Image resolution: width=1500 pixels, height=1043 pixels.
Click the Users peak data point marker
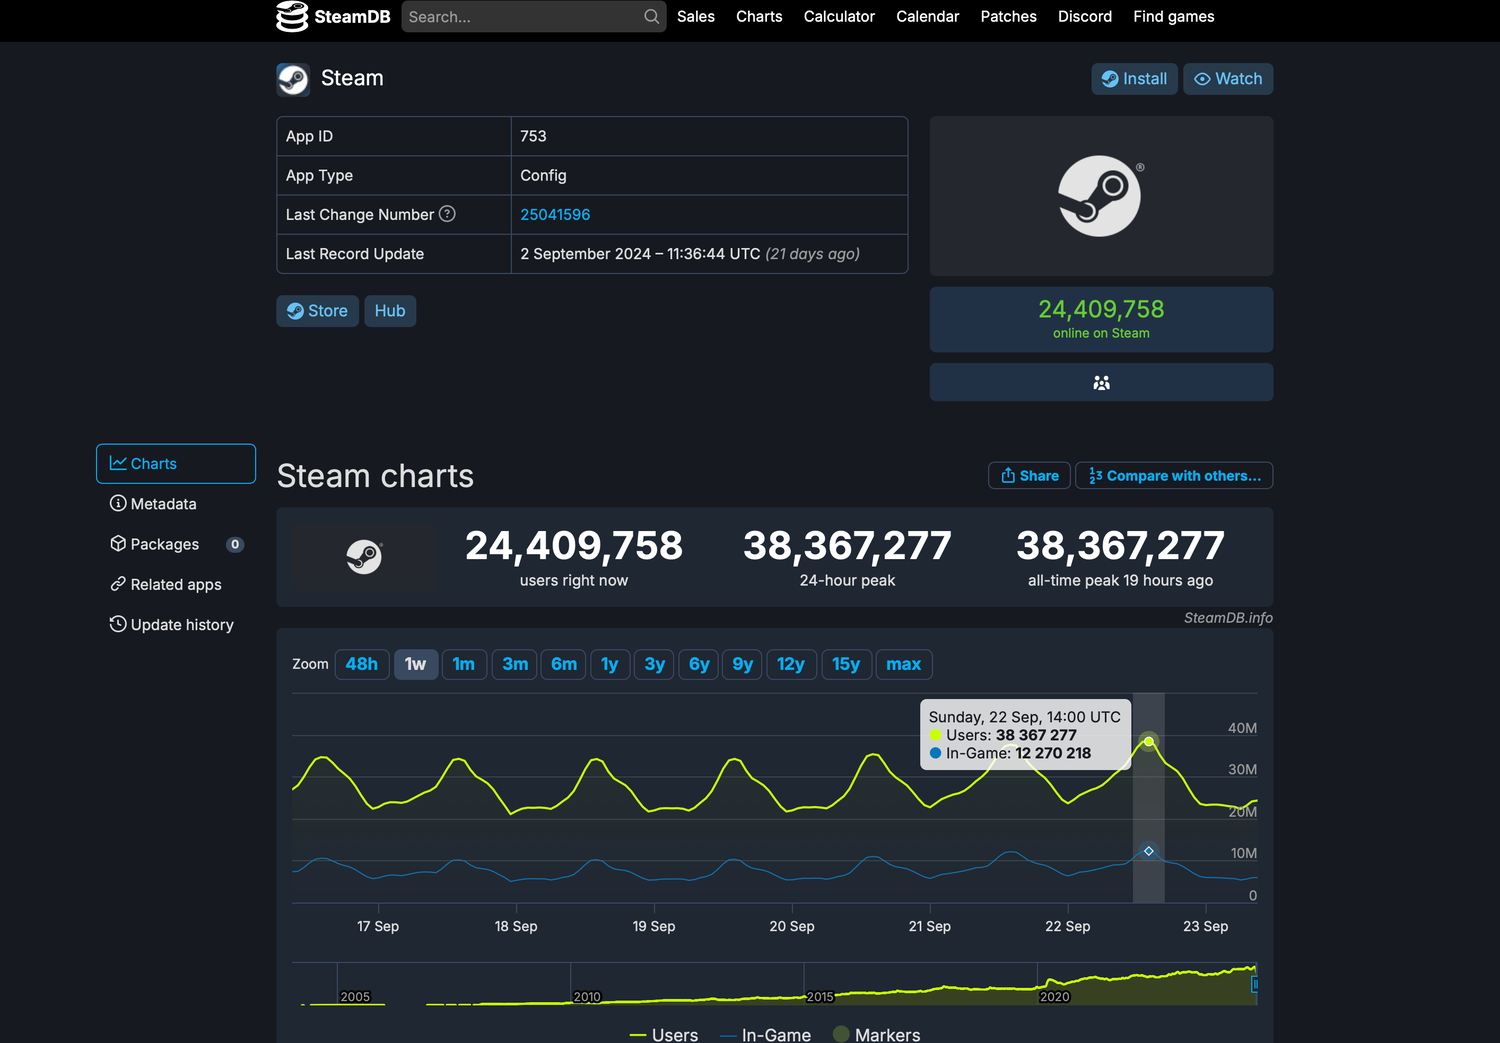point(1149,742)
